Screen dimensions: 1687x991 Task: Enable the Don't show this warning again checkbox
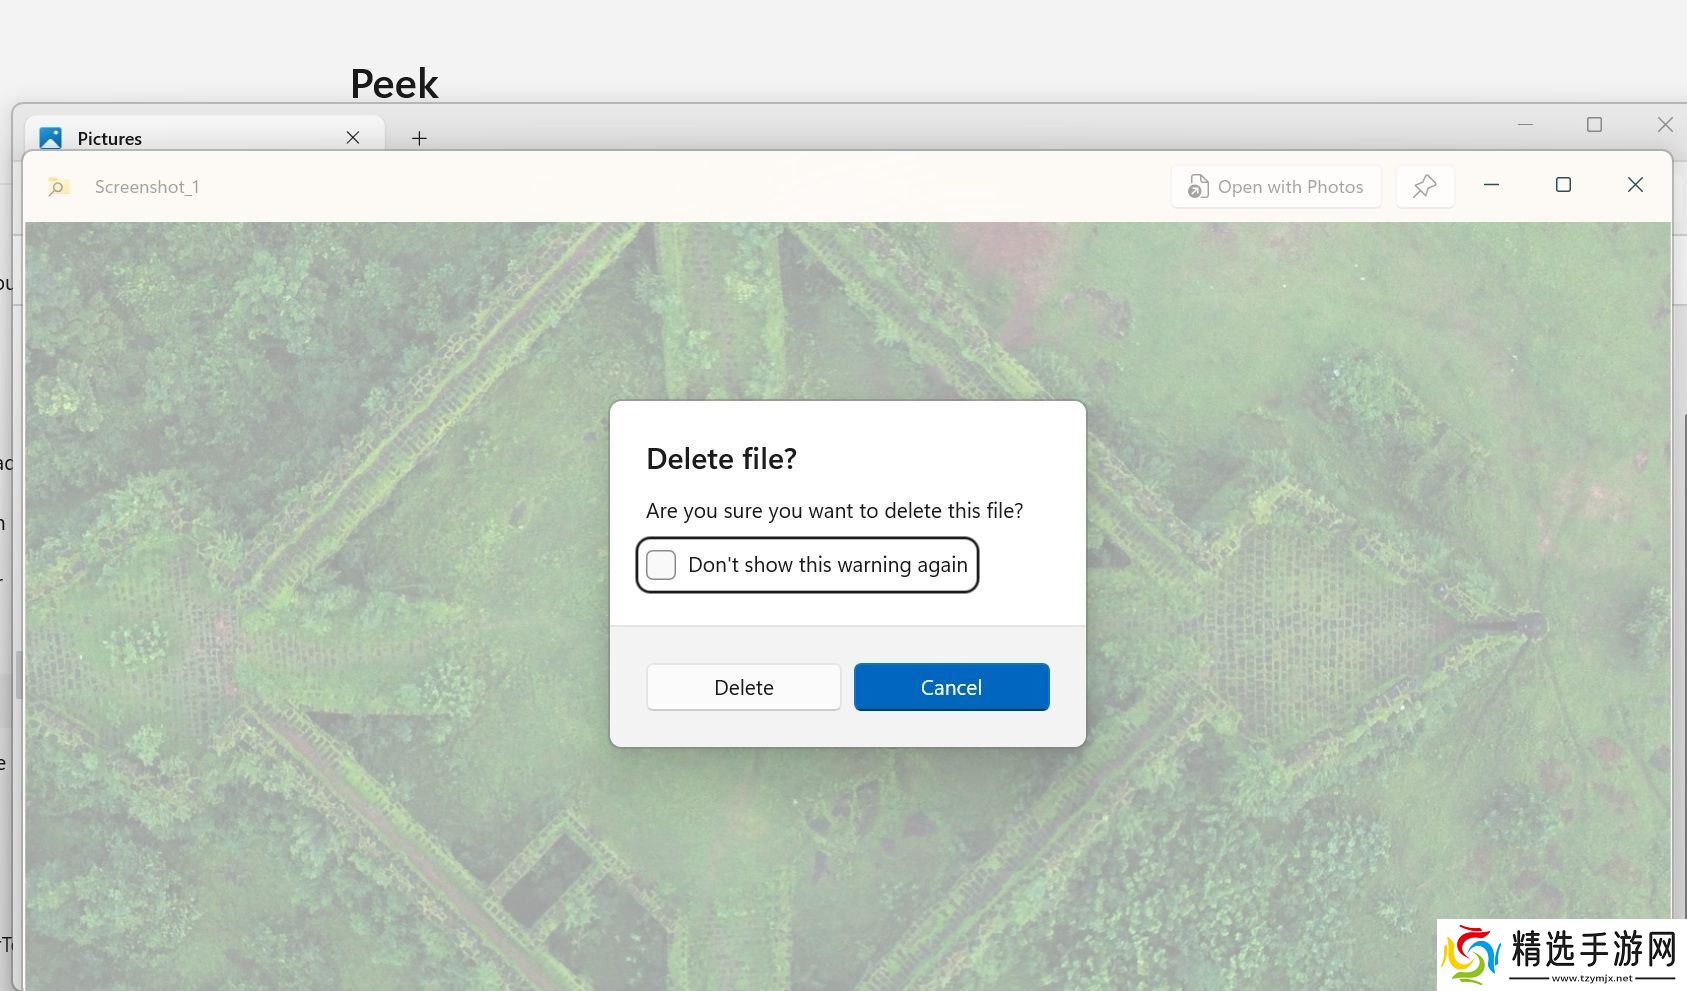pos(661,565)
